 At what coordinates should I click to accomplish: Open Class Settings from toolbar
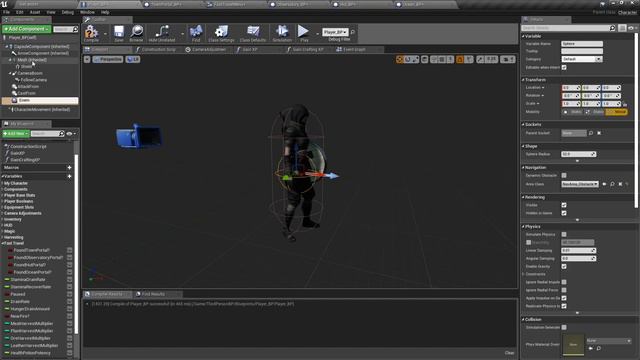(221, 33)
